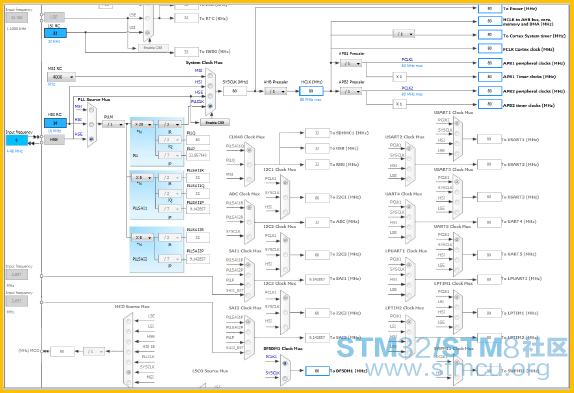Image resolution: width=574 pixels, height=393 pixels.
Task: Click the To RTC (KHz) value box
Action: pyautogui.click(x=186, y=18)
